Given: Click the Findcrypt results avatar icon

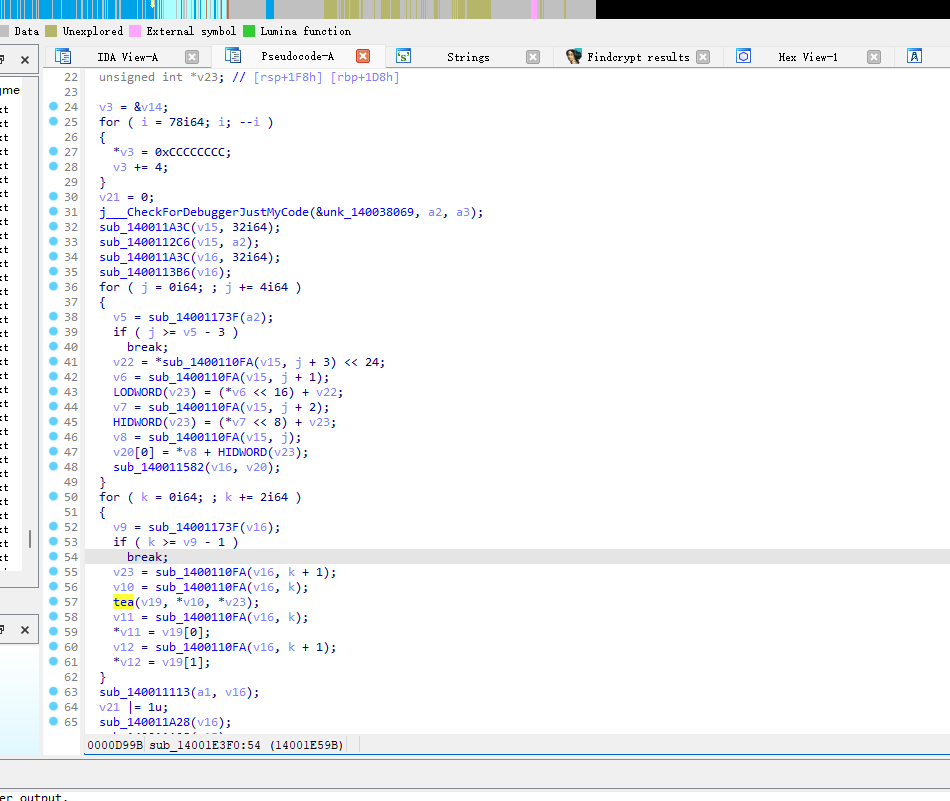Looking at the screenshot, I should 574,56.
